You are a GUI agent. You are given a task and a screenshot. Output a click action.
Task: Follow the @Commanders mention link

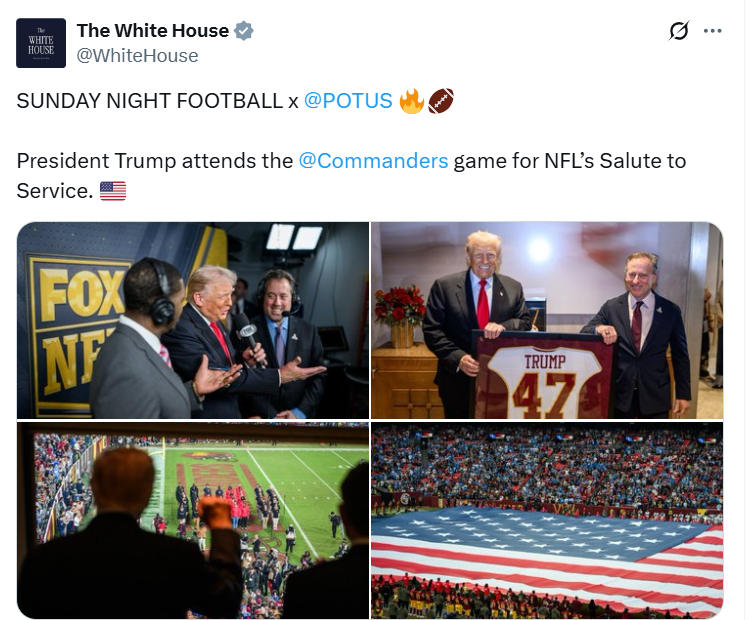pyautogui.click(x=373, y=161)
